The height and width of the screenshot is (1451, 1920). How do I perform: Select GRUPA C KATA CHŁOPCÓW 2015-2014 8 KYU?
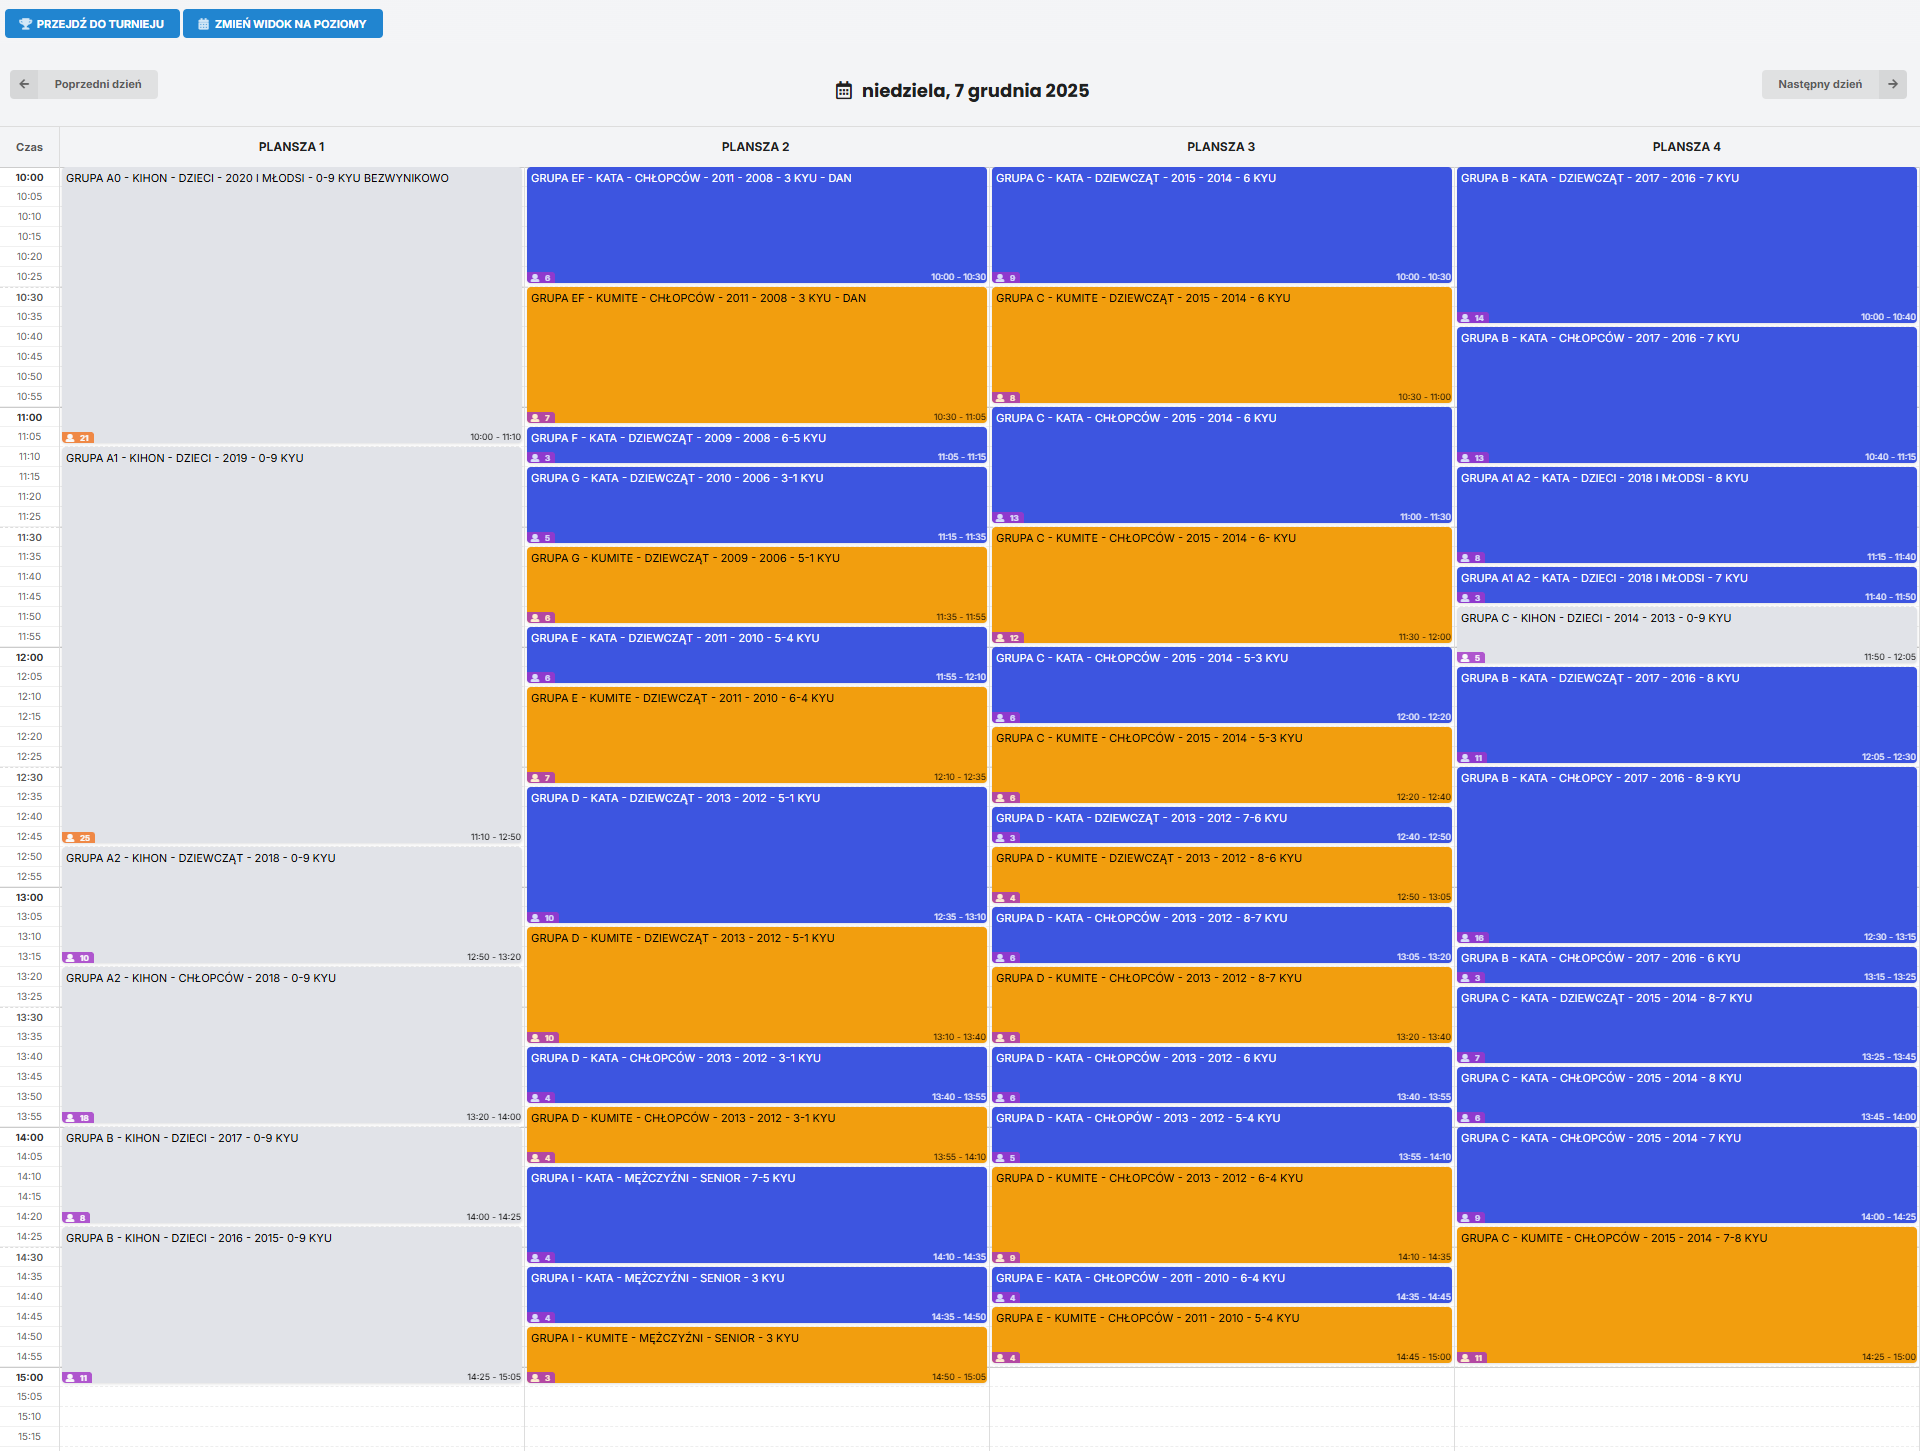point(1687,1095)
